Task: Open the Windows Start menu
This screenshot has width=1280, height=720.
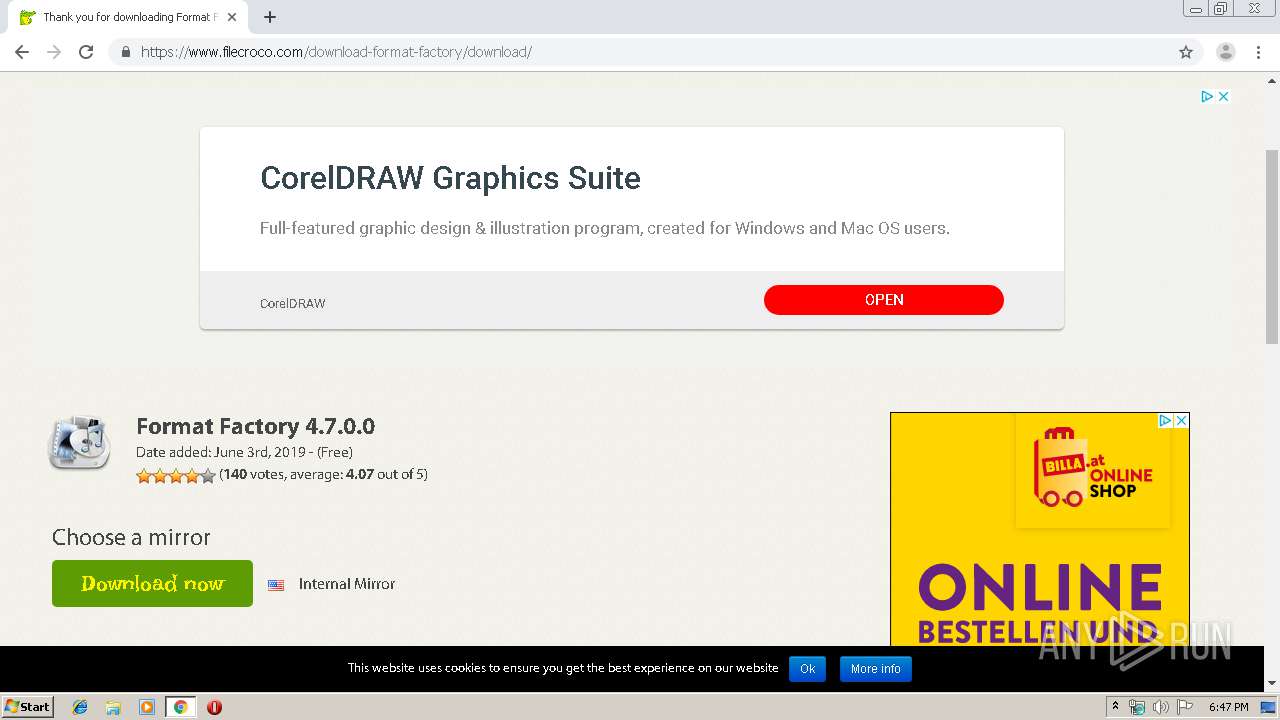Action: 28,707
